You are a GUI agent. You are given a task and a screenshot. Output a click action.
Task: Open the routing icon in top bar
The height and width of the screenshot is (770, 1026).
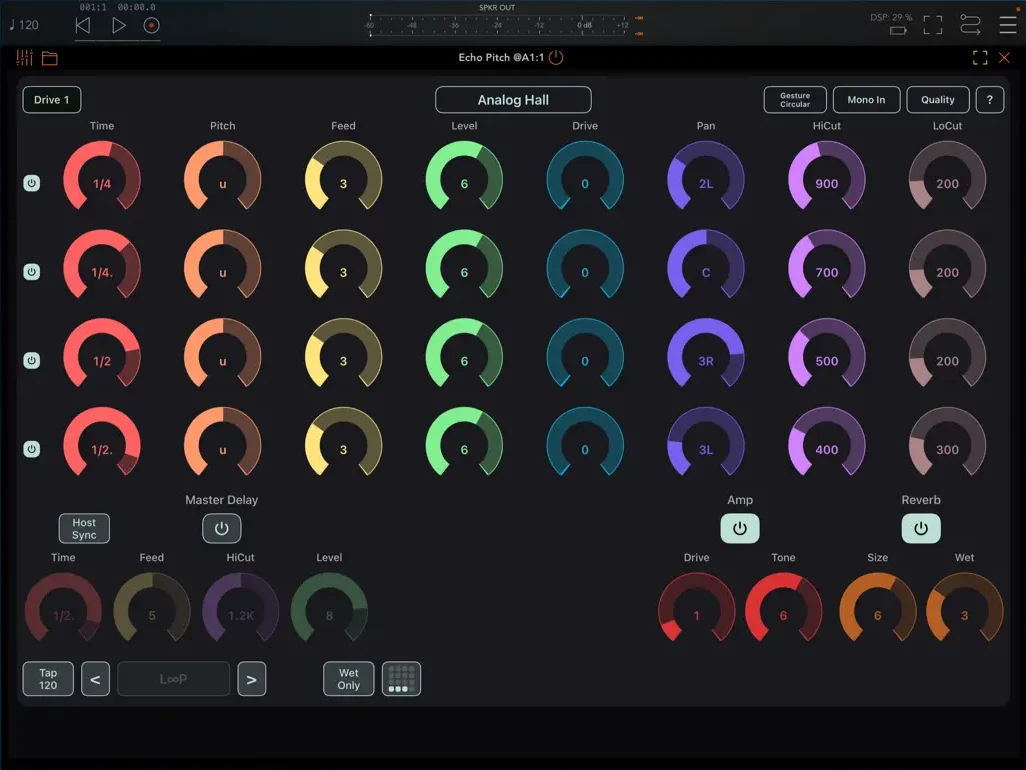point(970,25)
